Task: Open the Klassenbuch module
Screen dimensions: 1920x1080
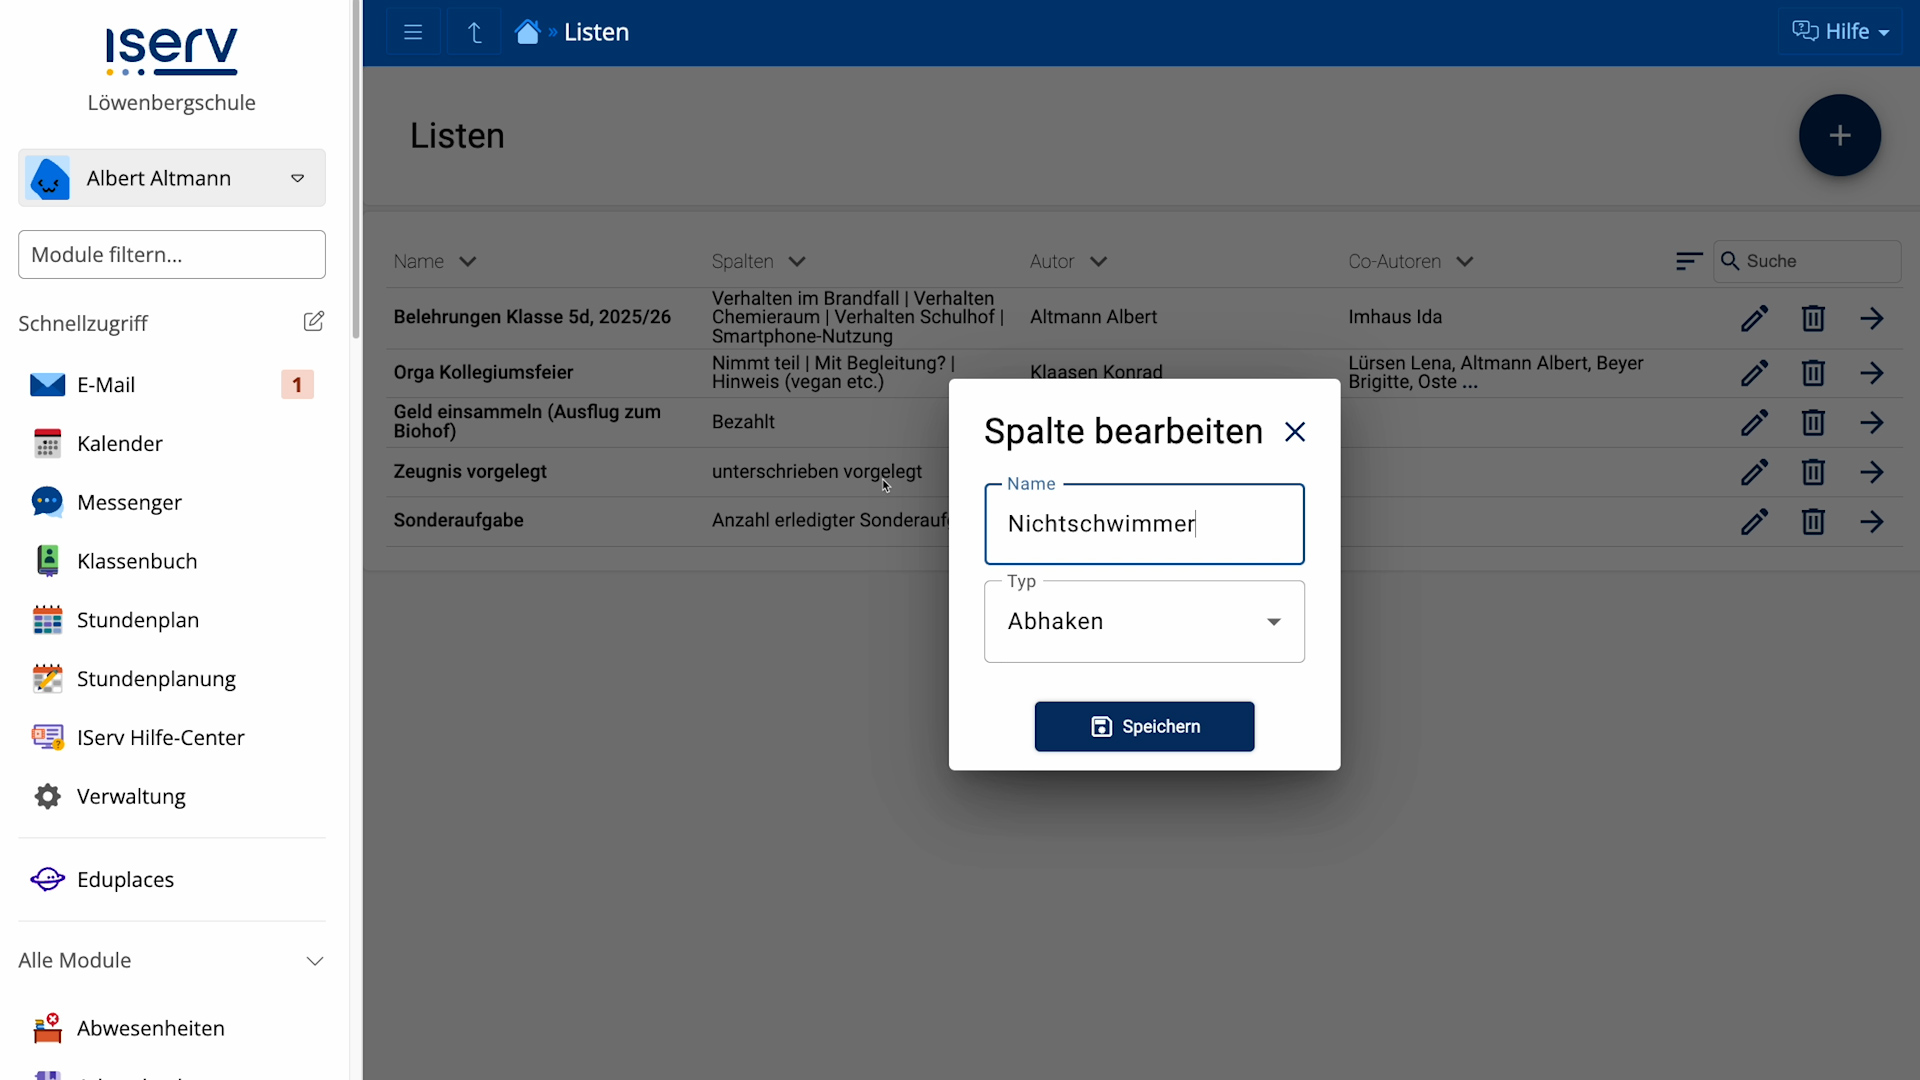Action: point(138,561)
